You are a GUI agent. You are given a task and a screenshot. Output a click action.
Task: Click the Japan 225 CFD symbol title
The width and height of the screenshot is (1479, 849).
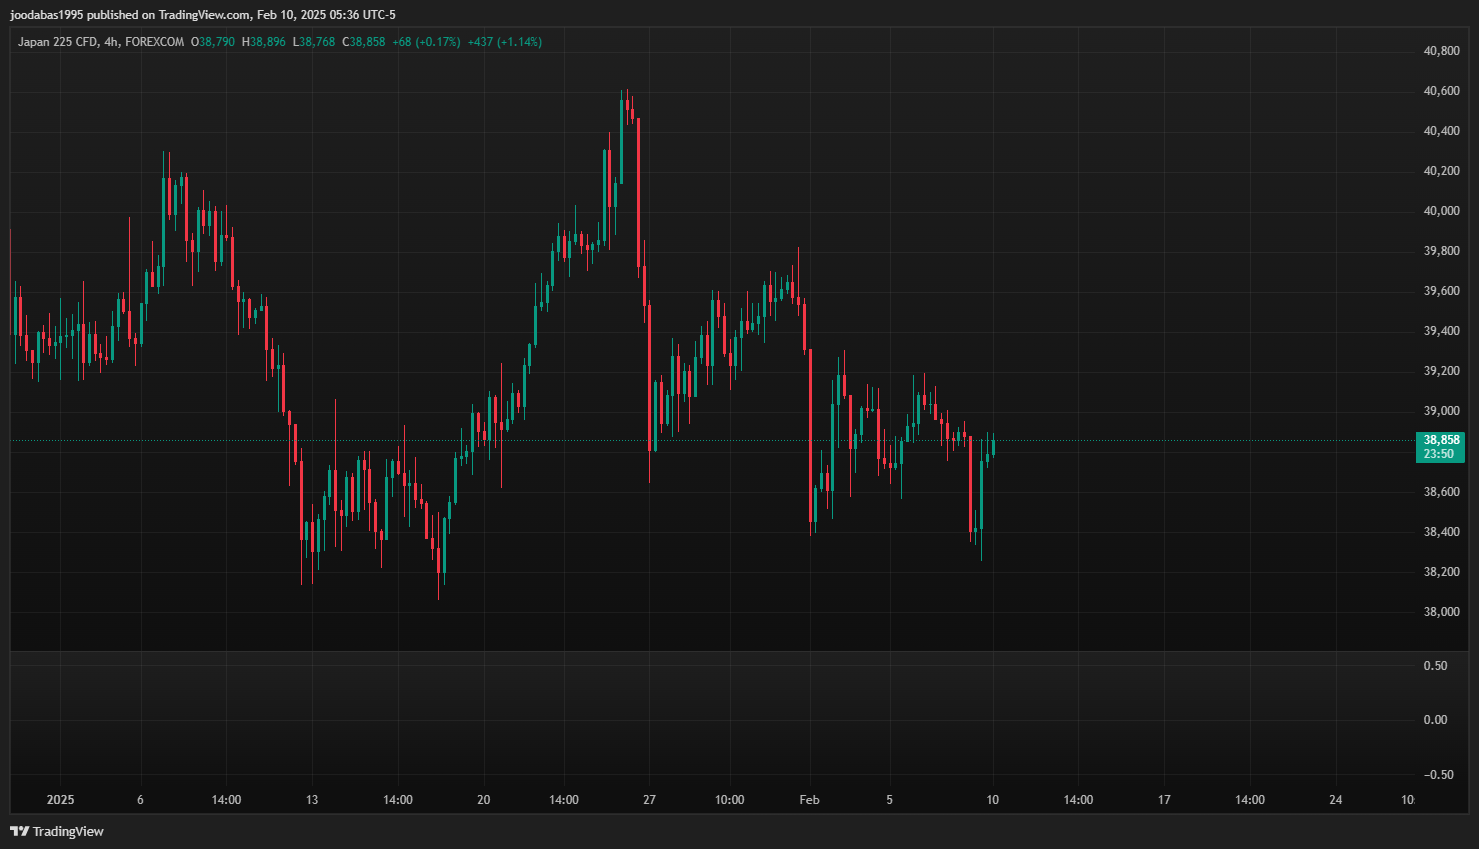57,42
